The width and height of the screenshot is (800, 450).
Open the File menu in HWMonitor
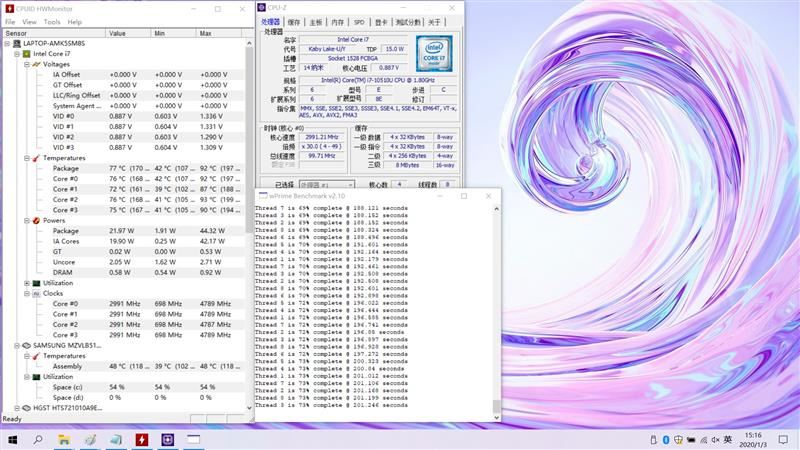[10, 22]
